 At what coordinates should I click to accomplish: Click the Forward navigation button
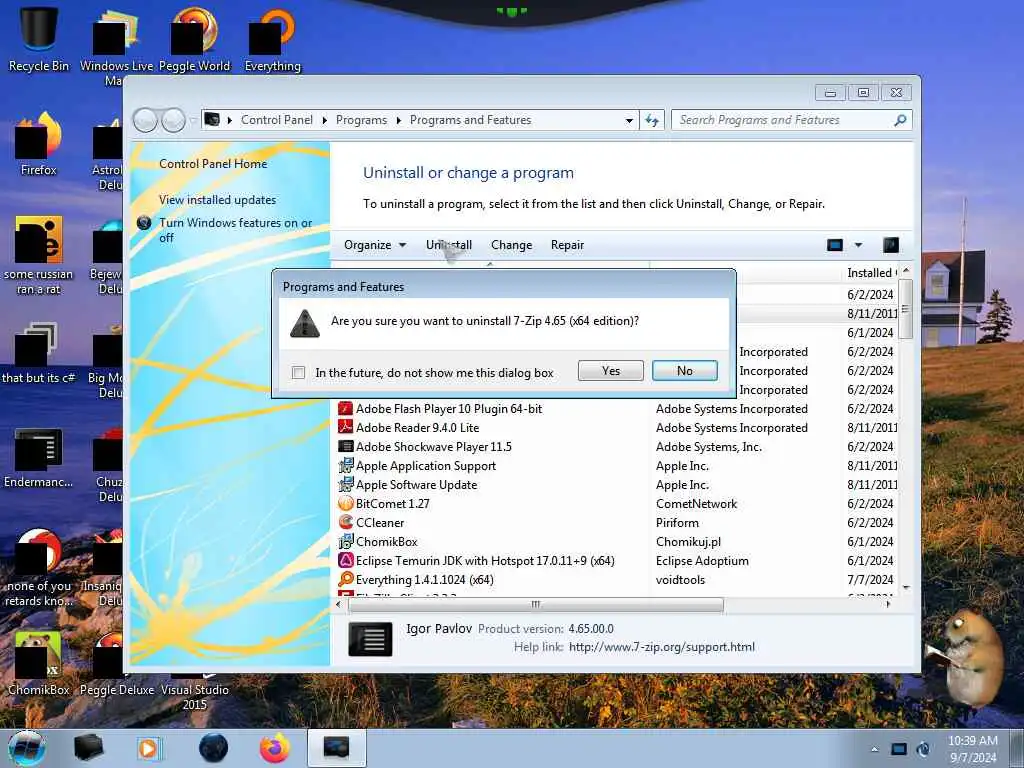point(173,120)
